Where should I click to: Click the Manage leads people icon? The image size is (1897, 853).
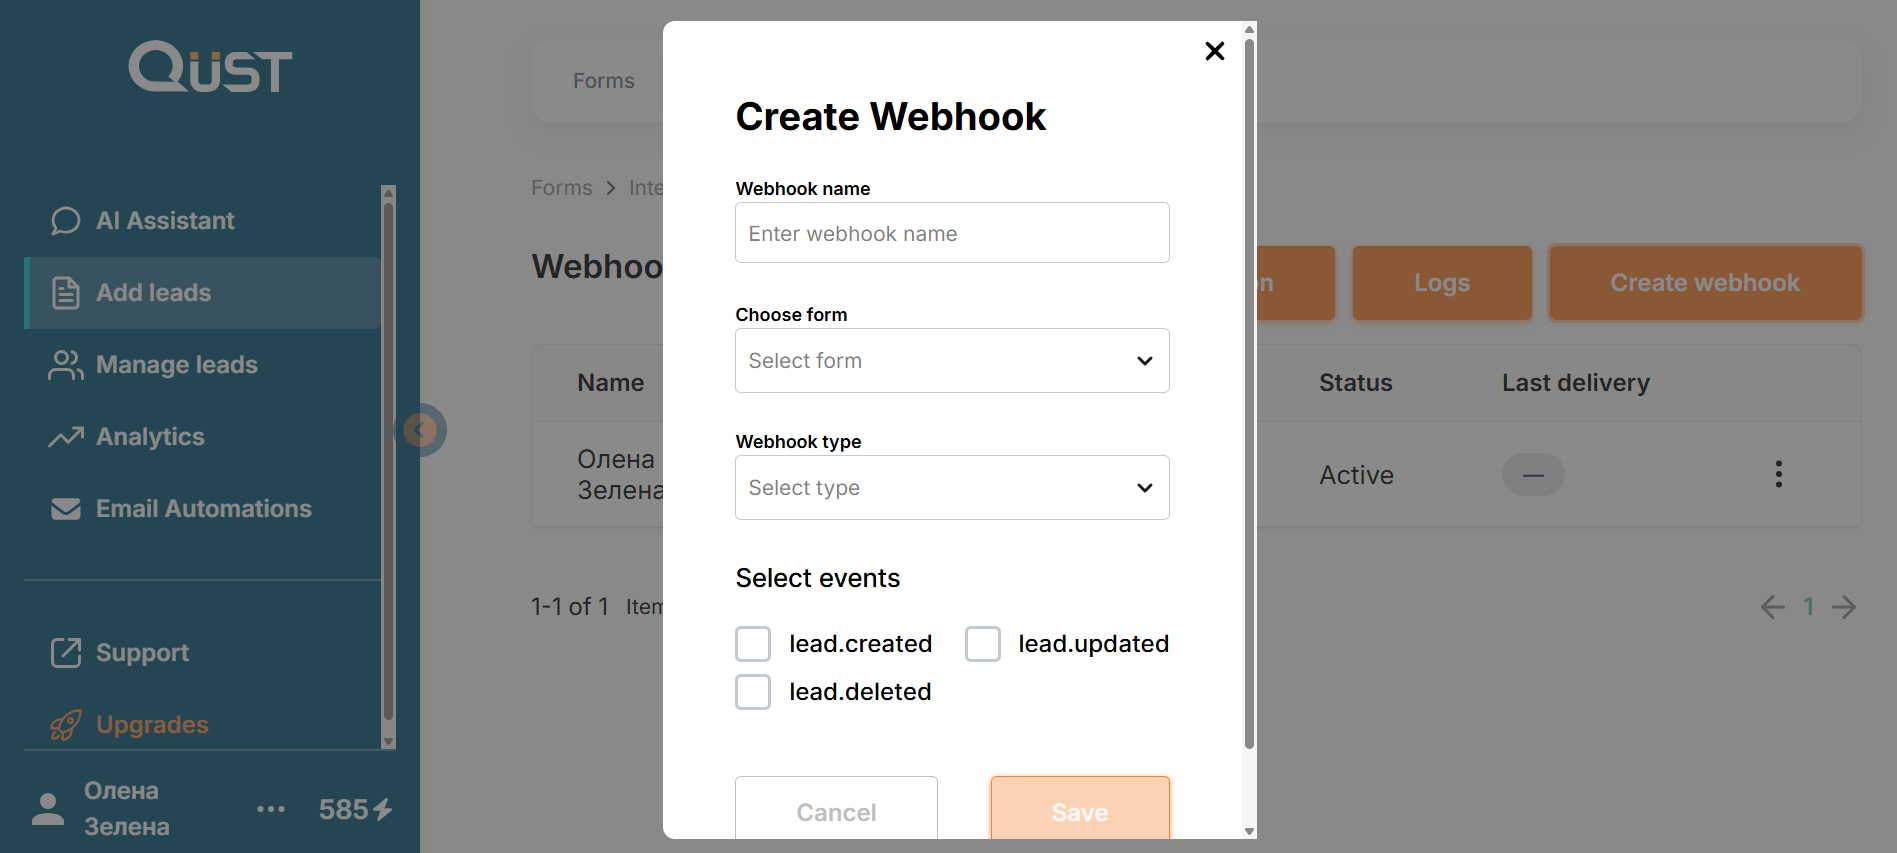click(x=66, y=365)
